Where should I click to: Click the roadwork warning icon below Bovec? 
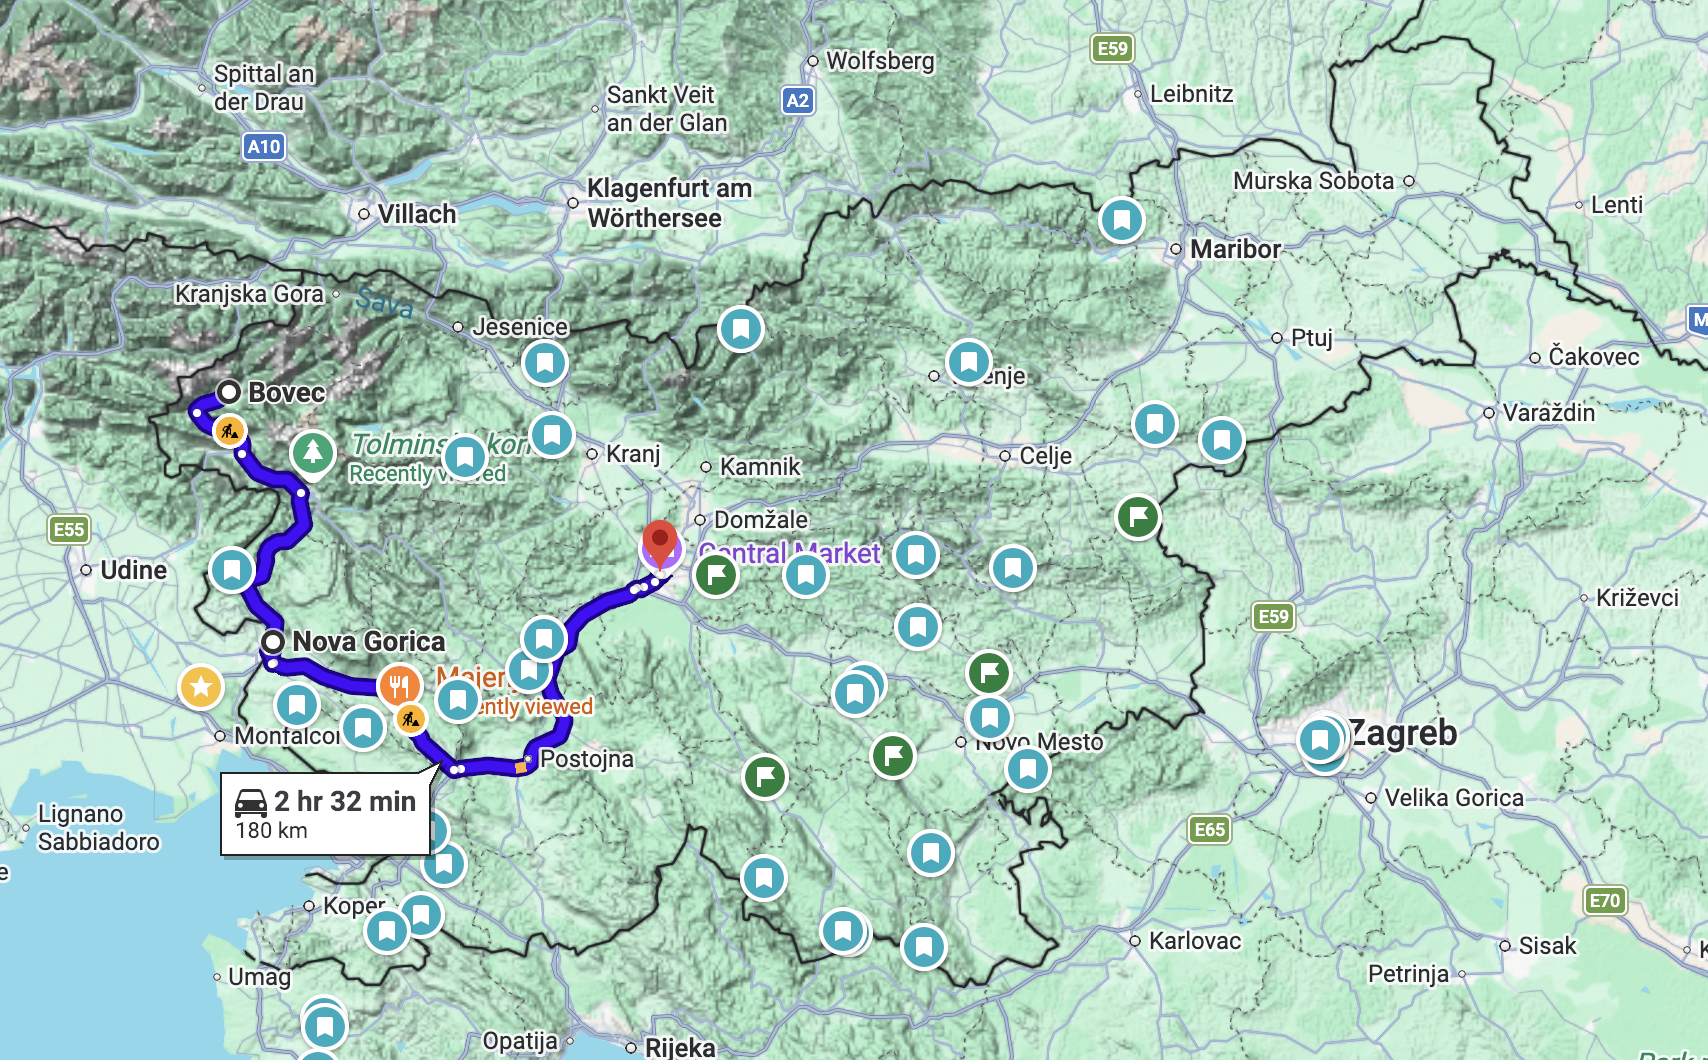coord(230,431)
